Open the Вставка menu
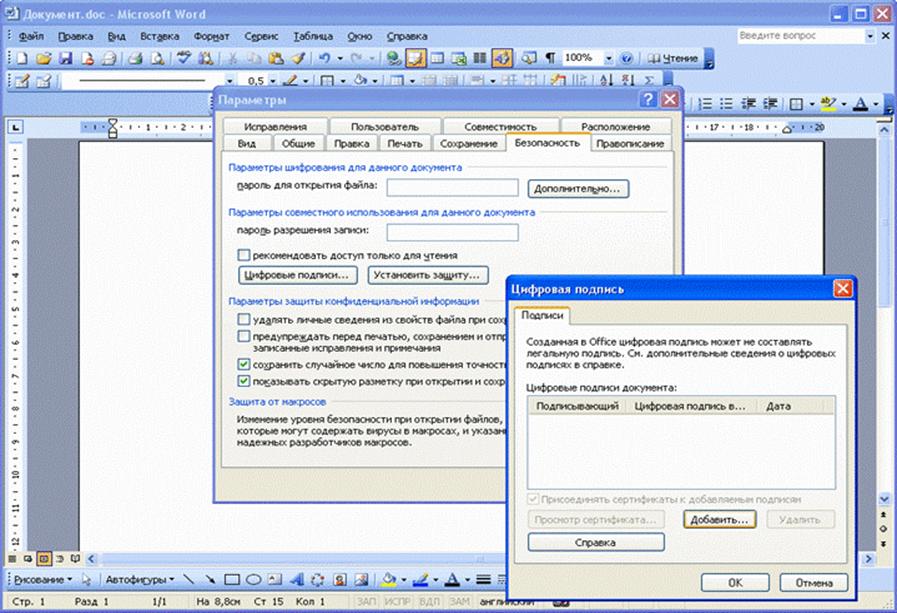This screenshot has height=613, width=897. coord(160,36)
